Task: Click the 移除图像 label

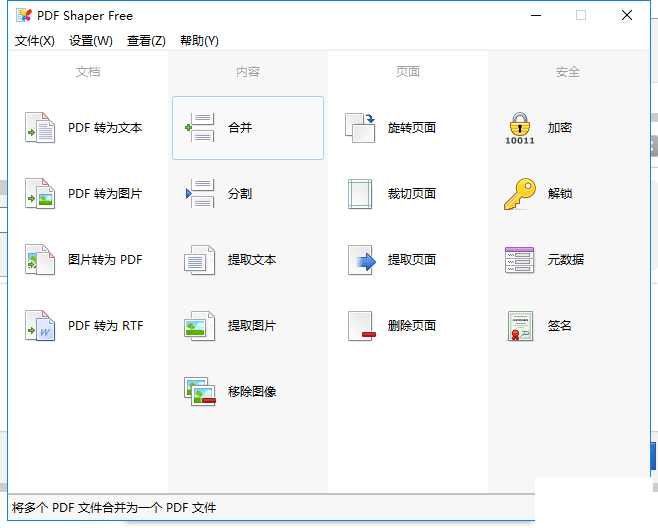Action: tap(252, 392)
